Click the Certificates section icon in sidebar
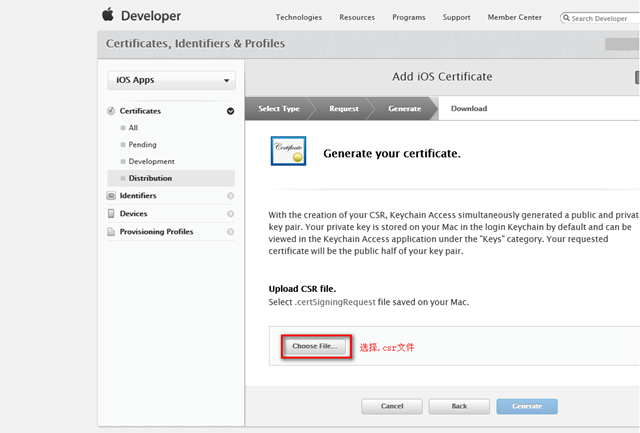 coord(111,111)
